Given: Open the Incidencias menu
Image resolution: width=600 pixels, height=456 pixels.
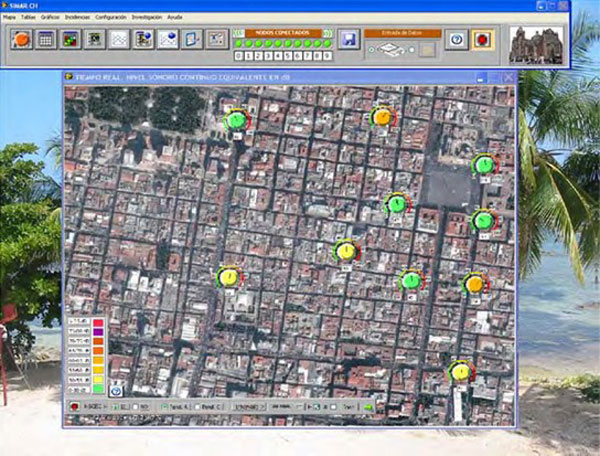Looking at the screenshot, I should (76, 18).
